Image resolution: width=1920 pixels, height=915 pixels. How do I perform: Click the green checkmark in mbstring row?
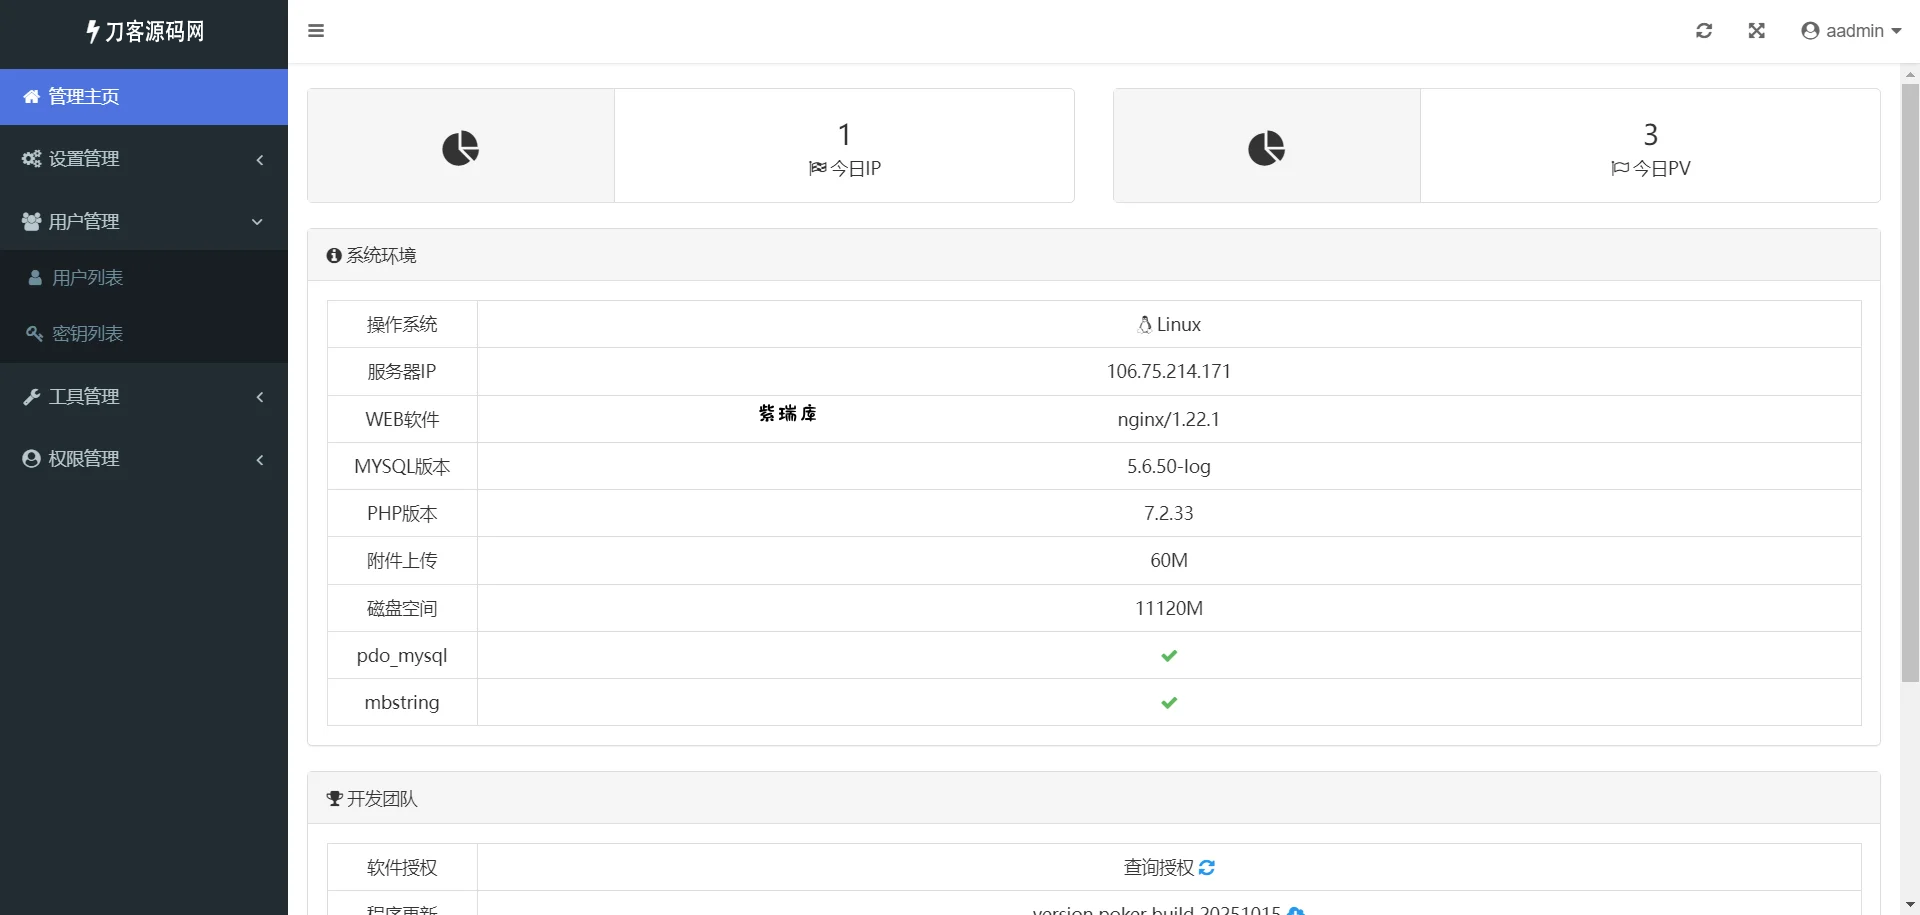[1169, 703]
